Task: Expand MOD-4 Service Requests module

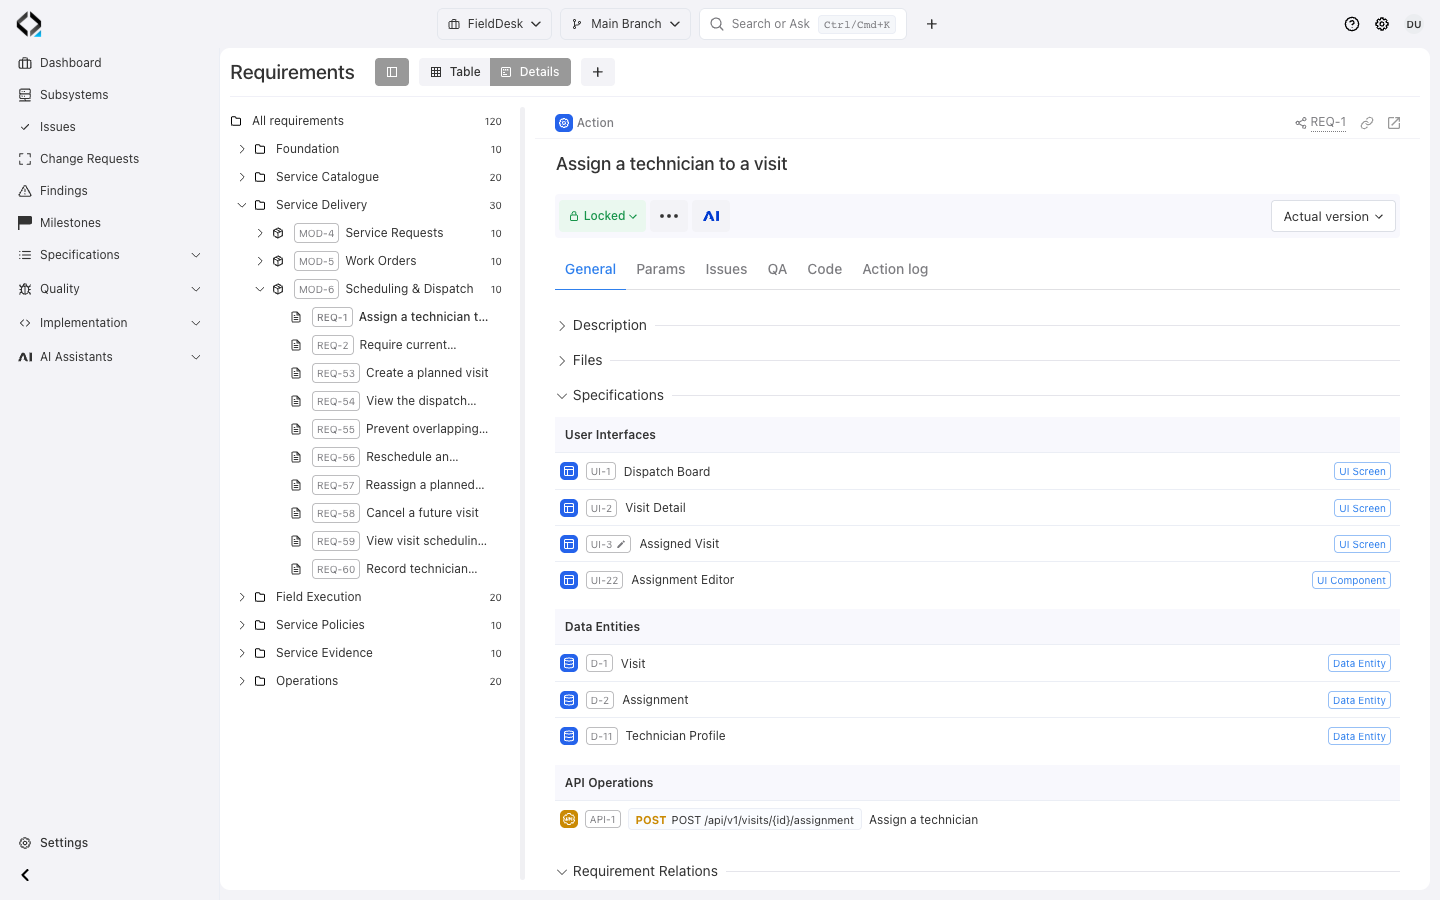Action: [x=260, y=233]
